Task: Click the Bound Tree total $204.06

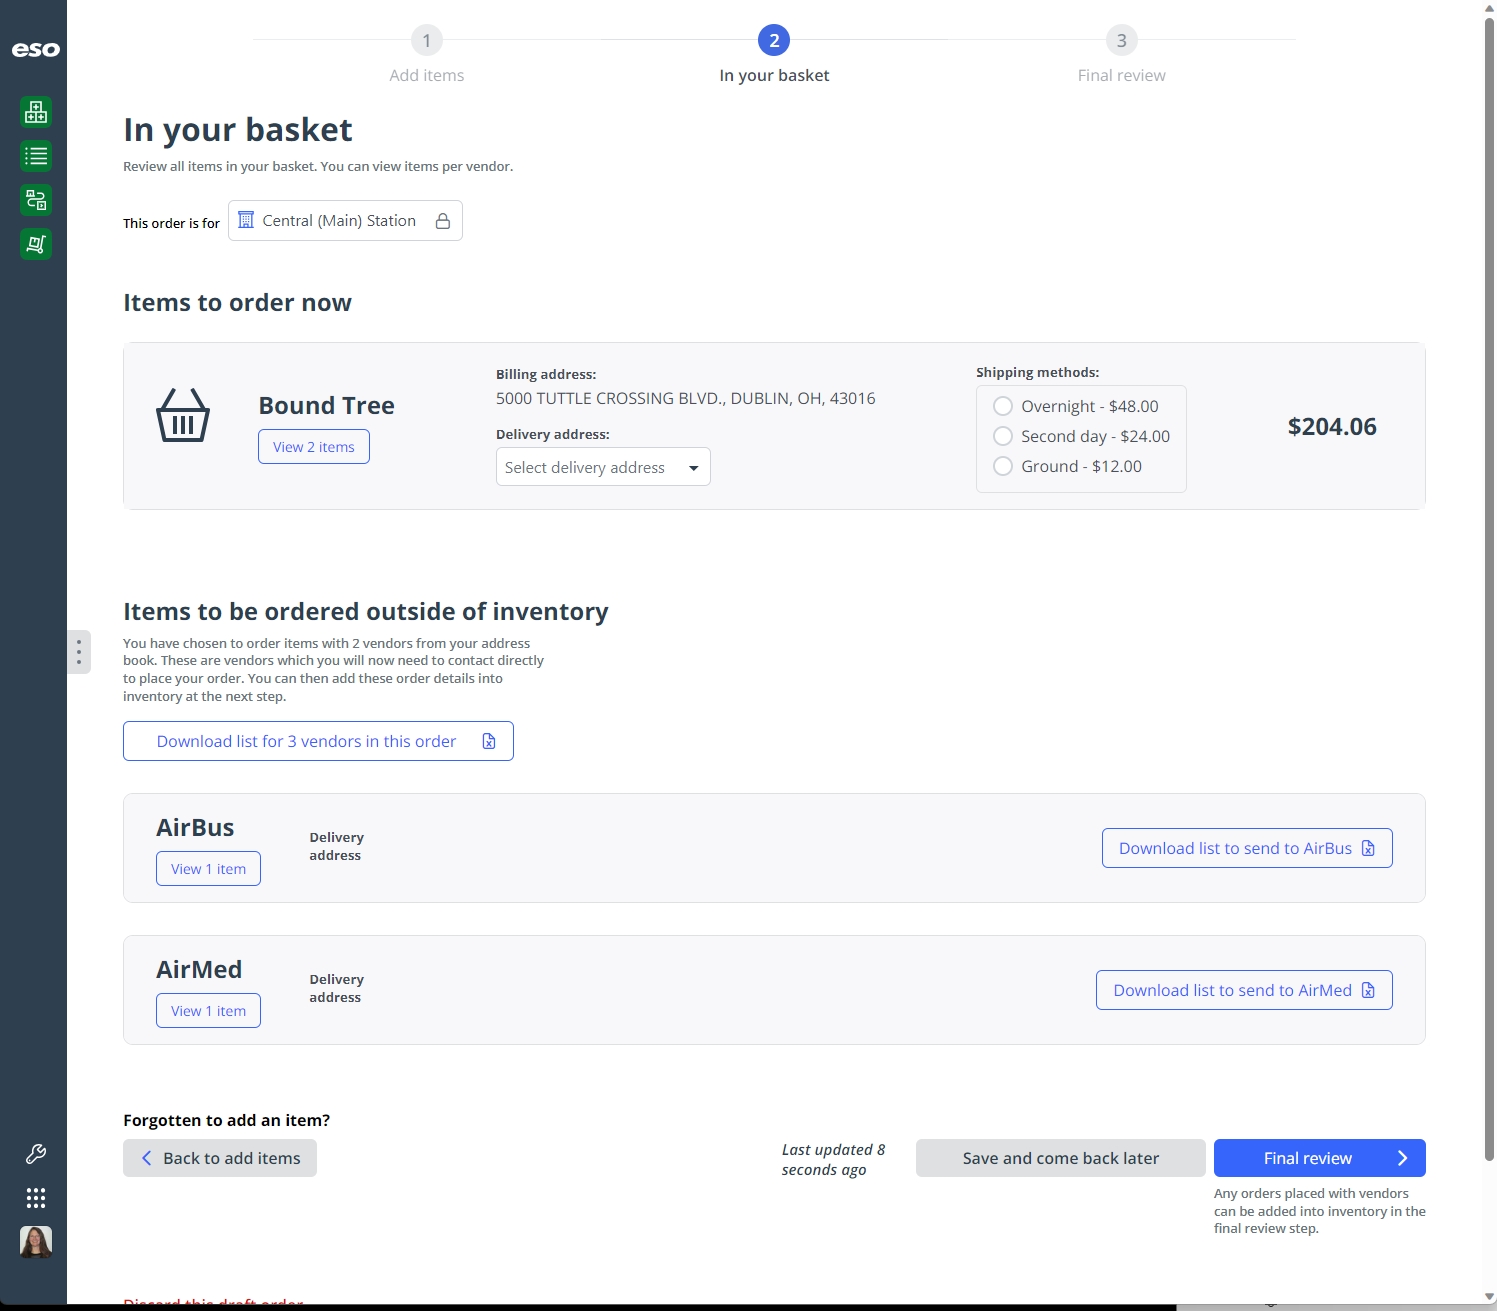Action: tap(1332, 427)
